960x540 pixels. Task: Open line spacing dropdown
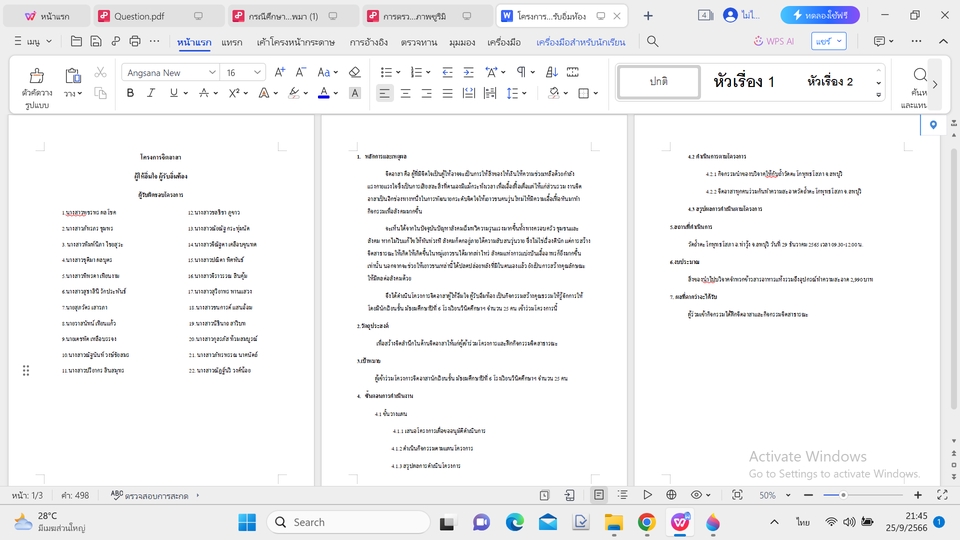point(525,93)
